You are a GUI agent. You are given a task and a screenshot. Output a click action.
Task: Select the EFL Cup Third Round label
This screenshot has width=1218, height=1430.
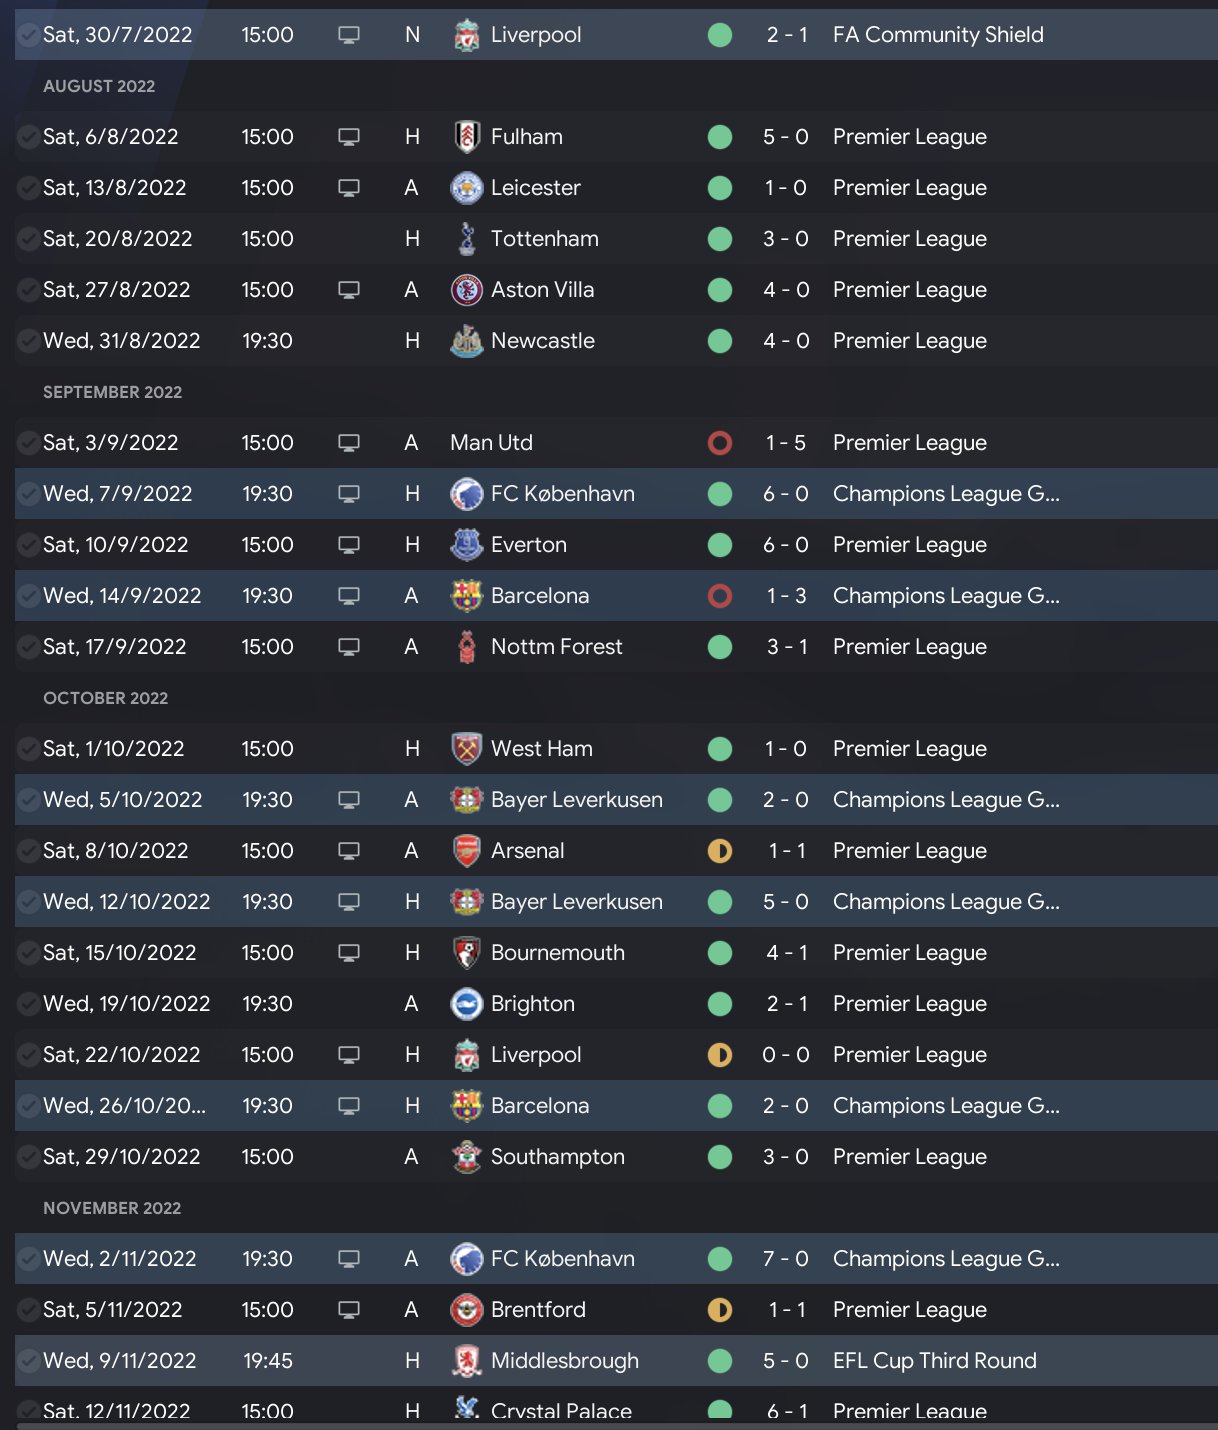click(x=934, y=1361)
